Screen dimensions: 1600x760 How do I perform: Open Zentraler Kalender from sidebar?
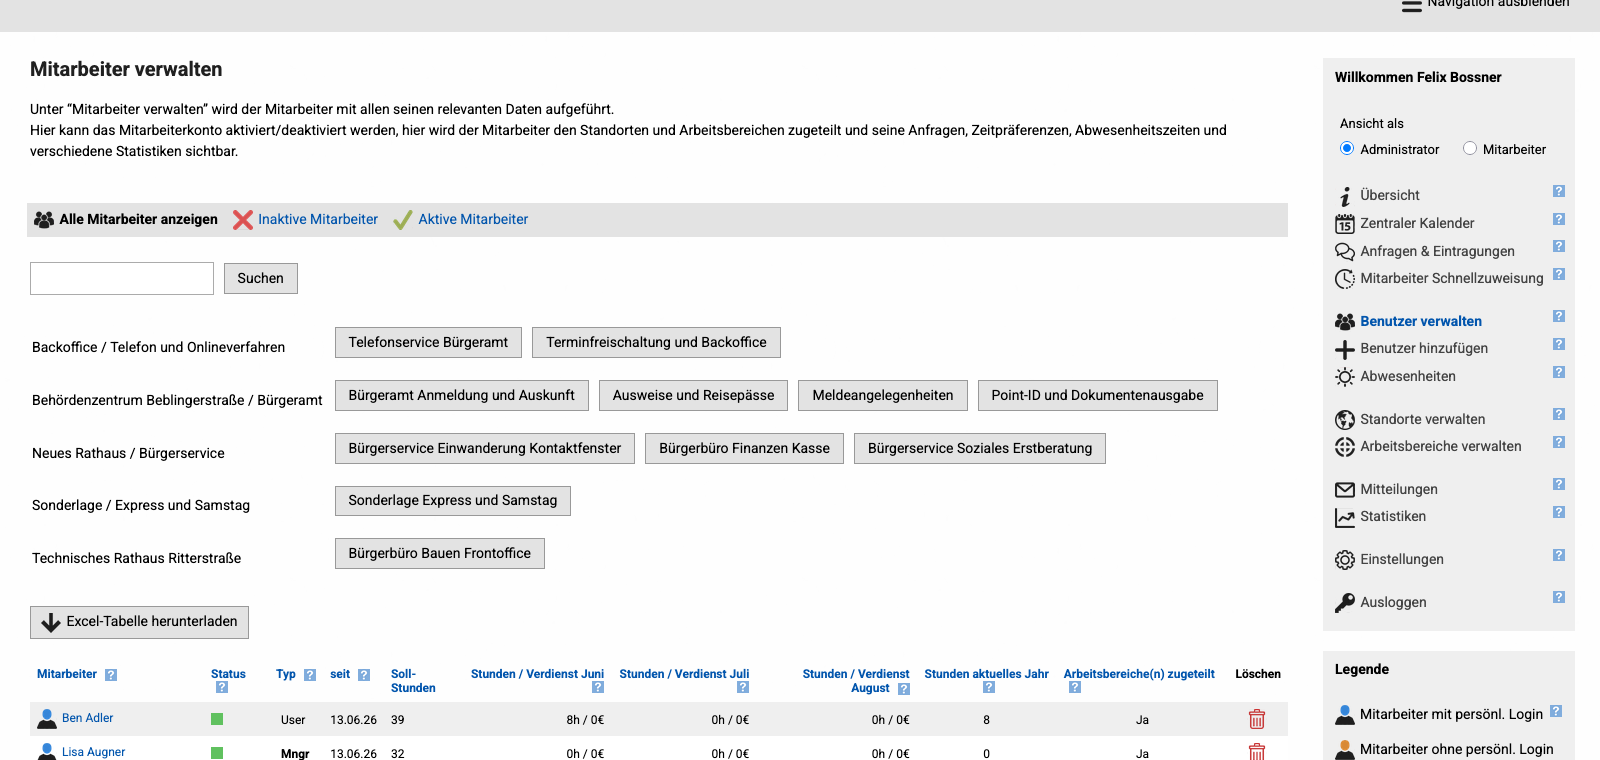pyautogui.click(x=1417, y=224)
